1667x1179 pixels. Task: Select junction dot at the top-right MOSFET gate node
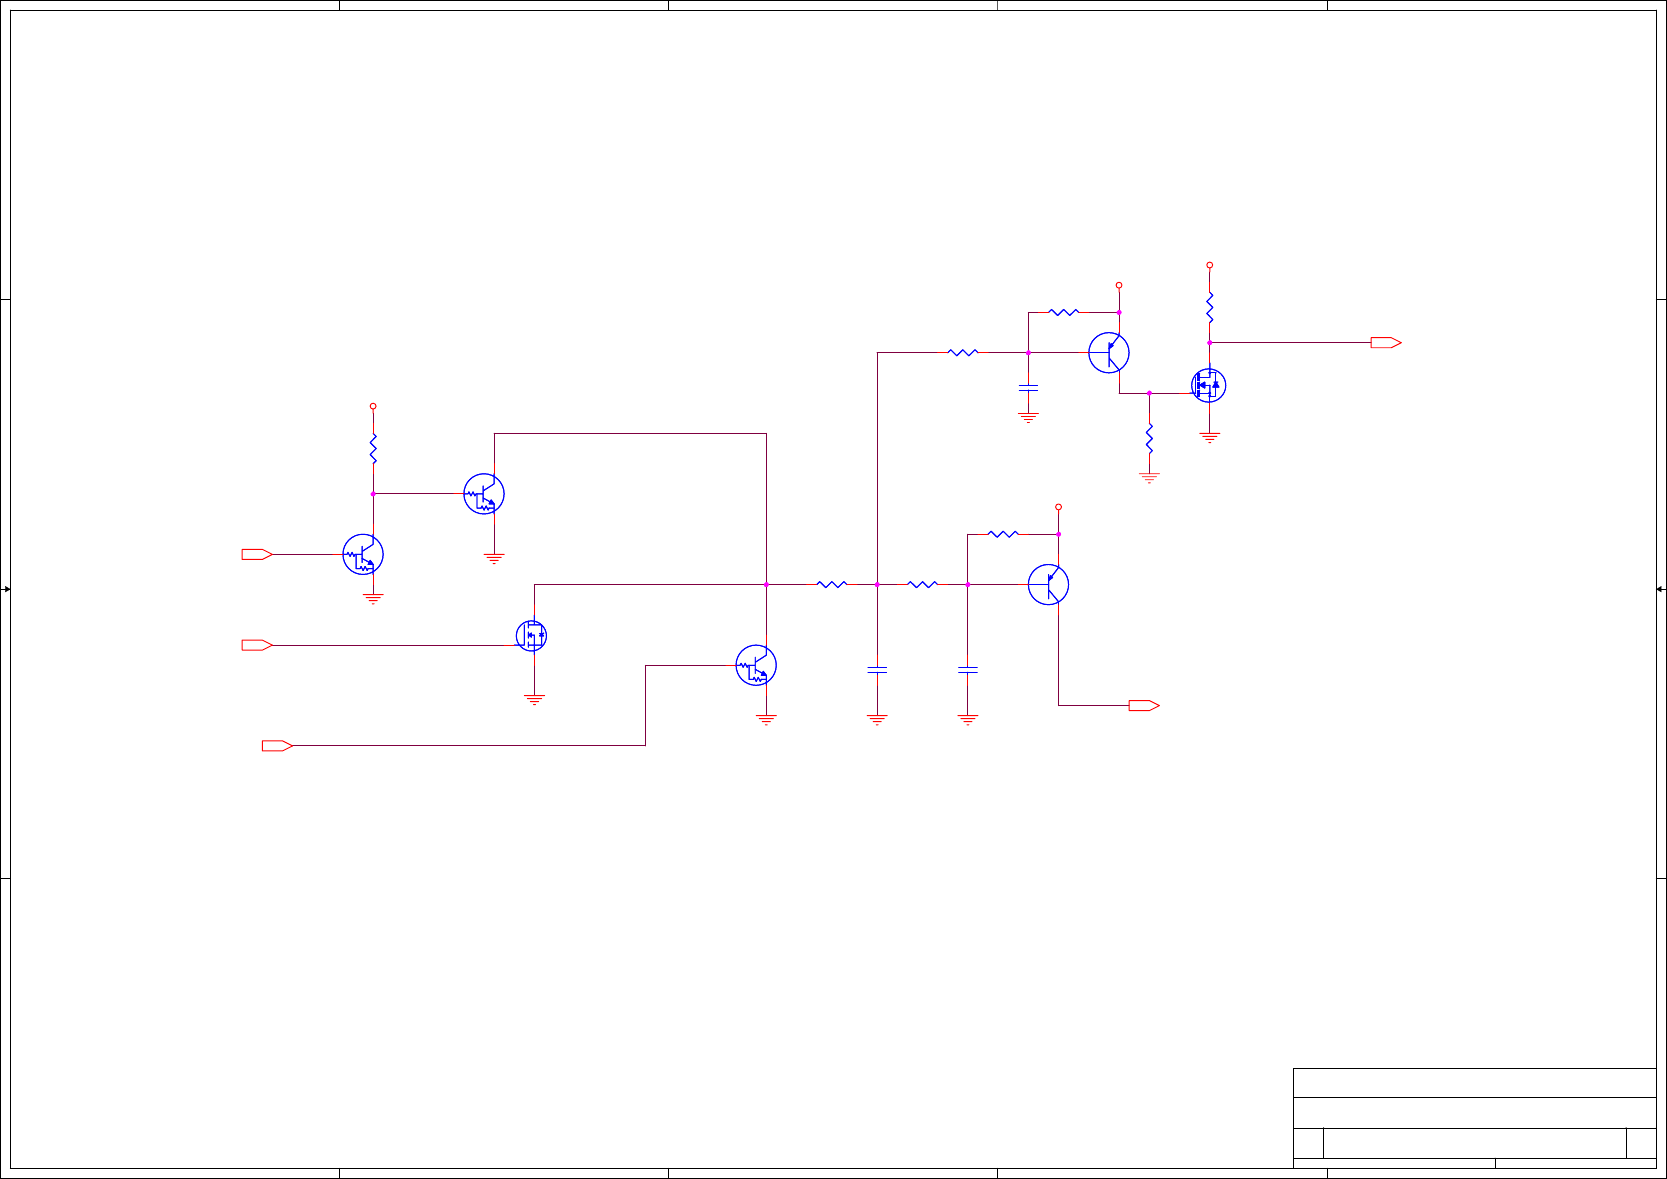pos(1149,393)
